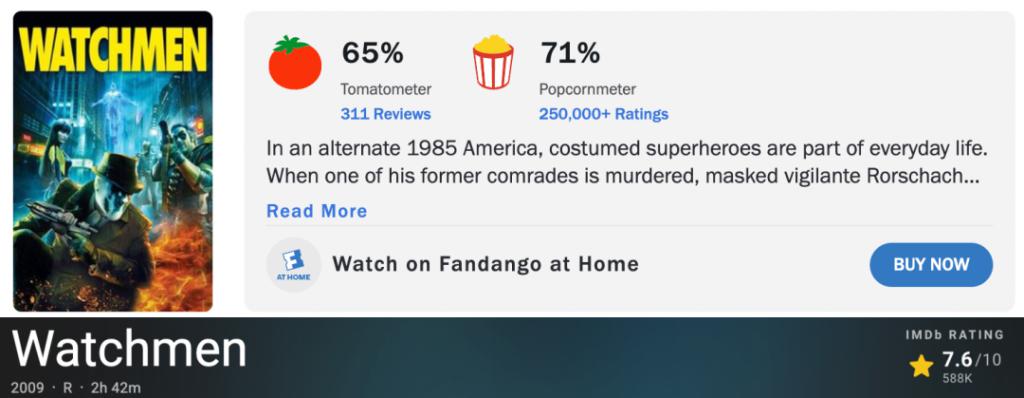This screenshot has width=1024, height=398.
Task: Click the 7.6/10 IMDb score
Action: [x=971, y=359]
